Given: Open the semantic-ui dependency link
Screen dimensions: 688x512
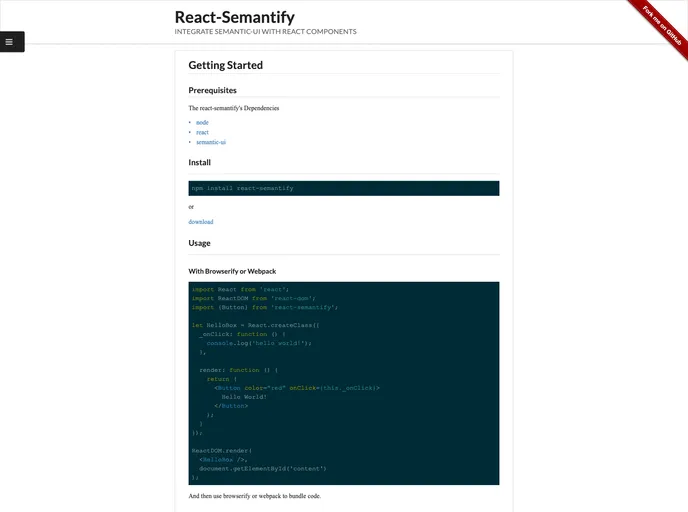Looking at the screenshot, I should tap(211, 142).
